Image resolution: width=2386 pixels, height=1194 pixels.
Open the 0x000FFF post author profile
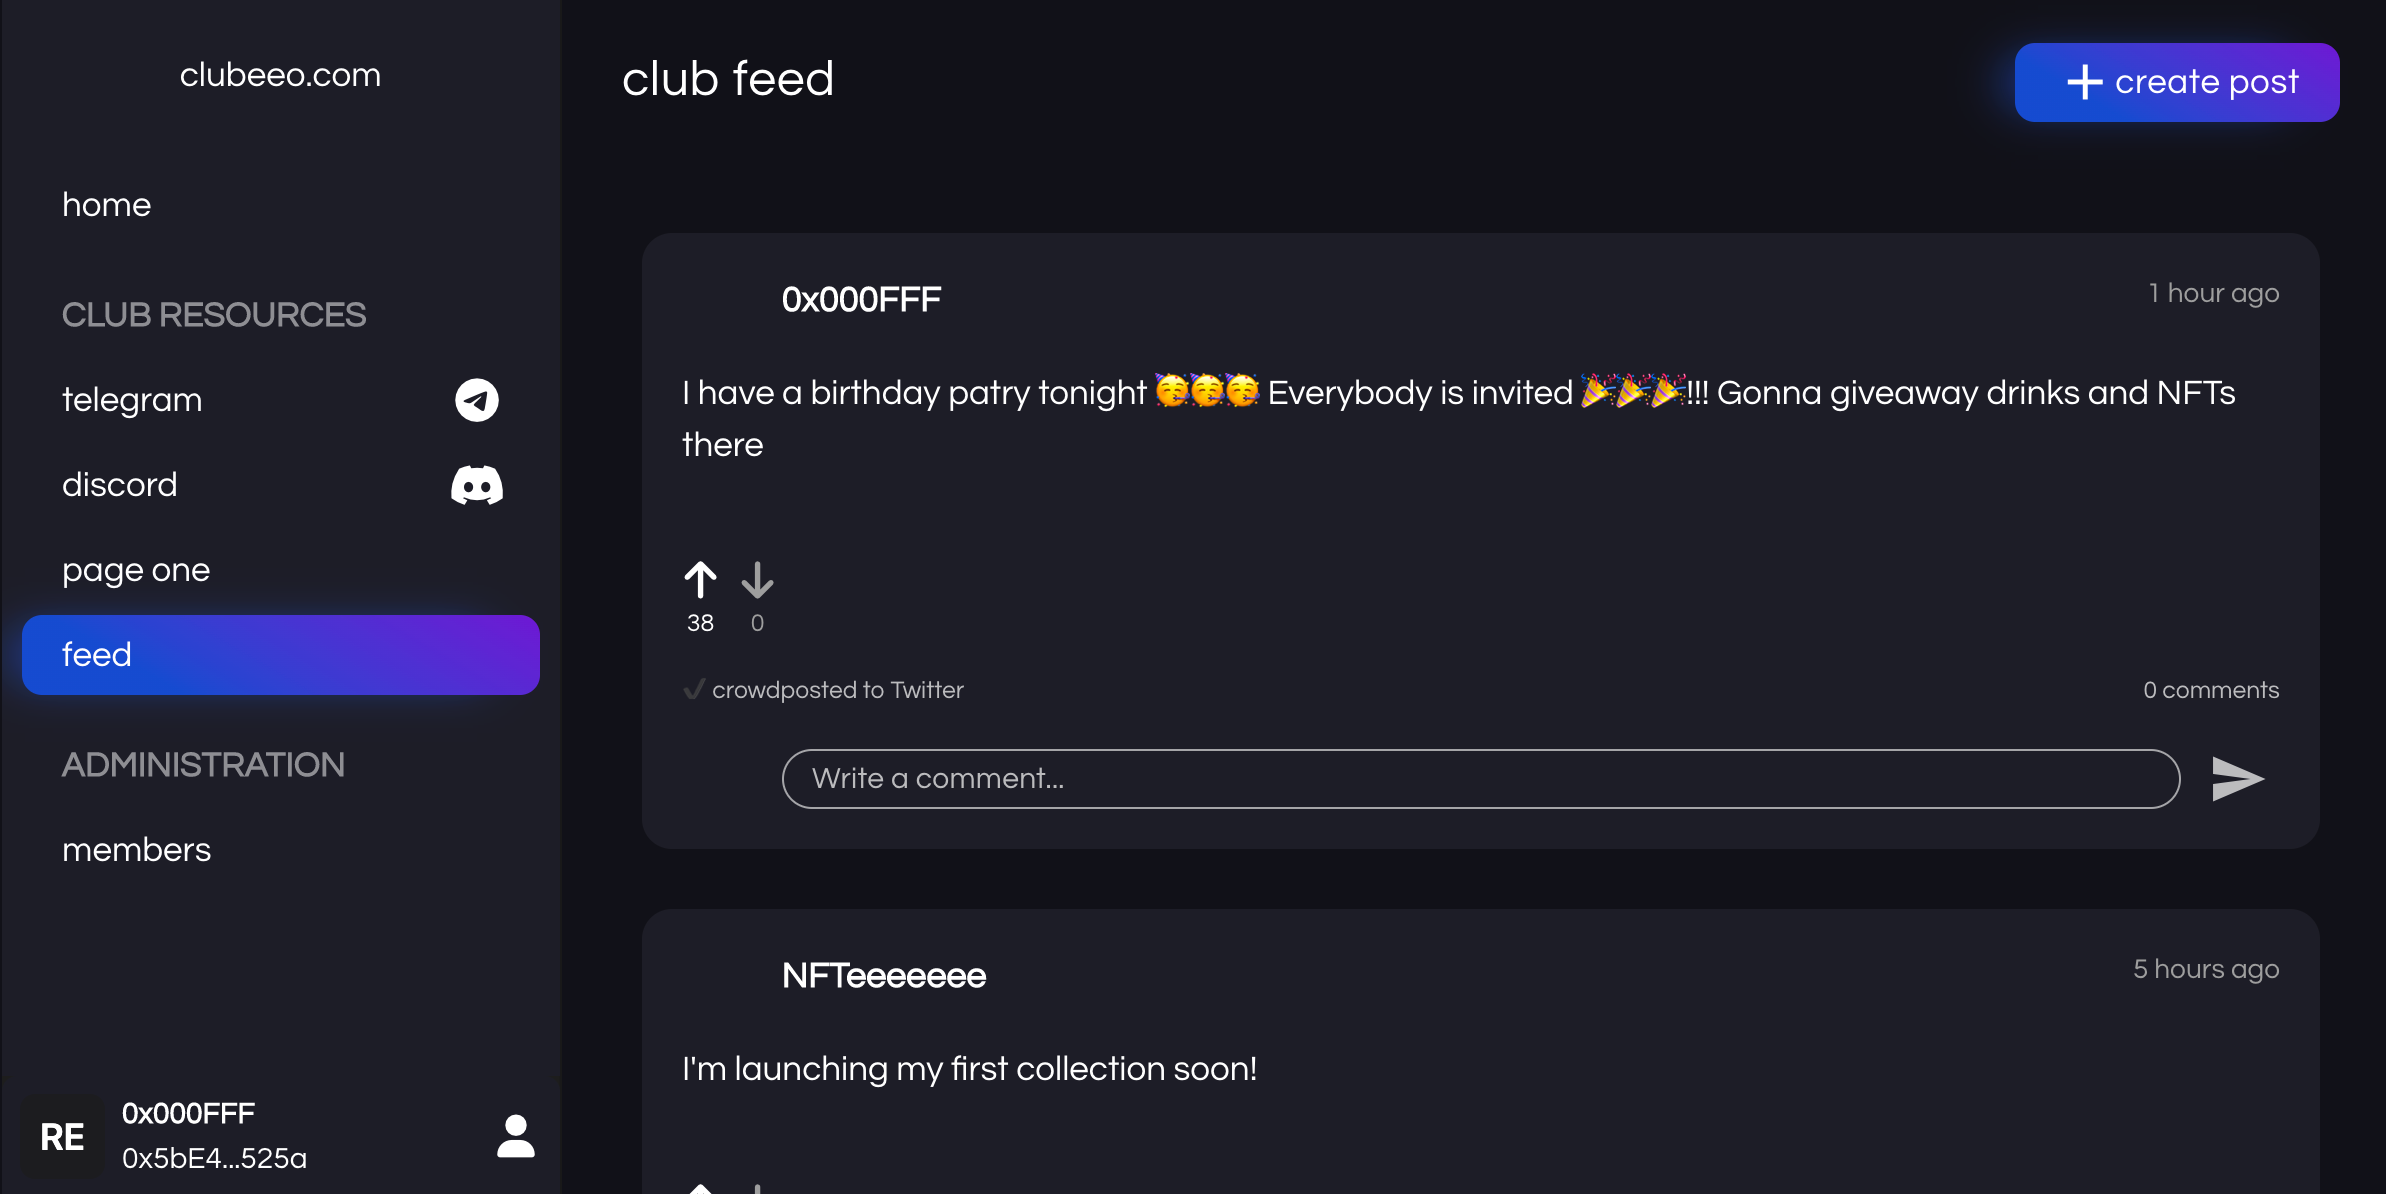pos(861,299)
